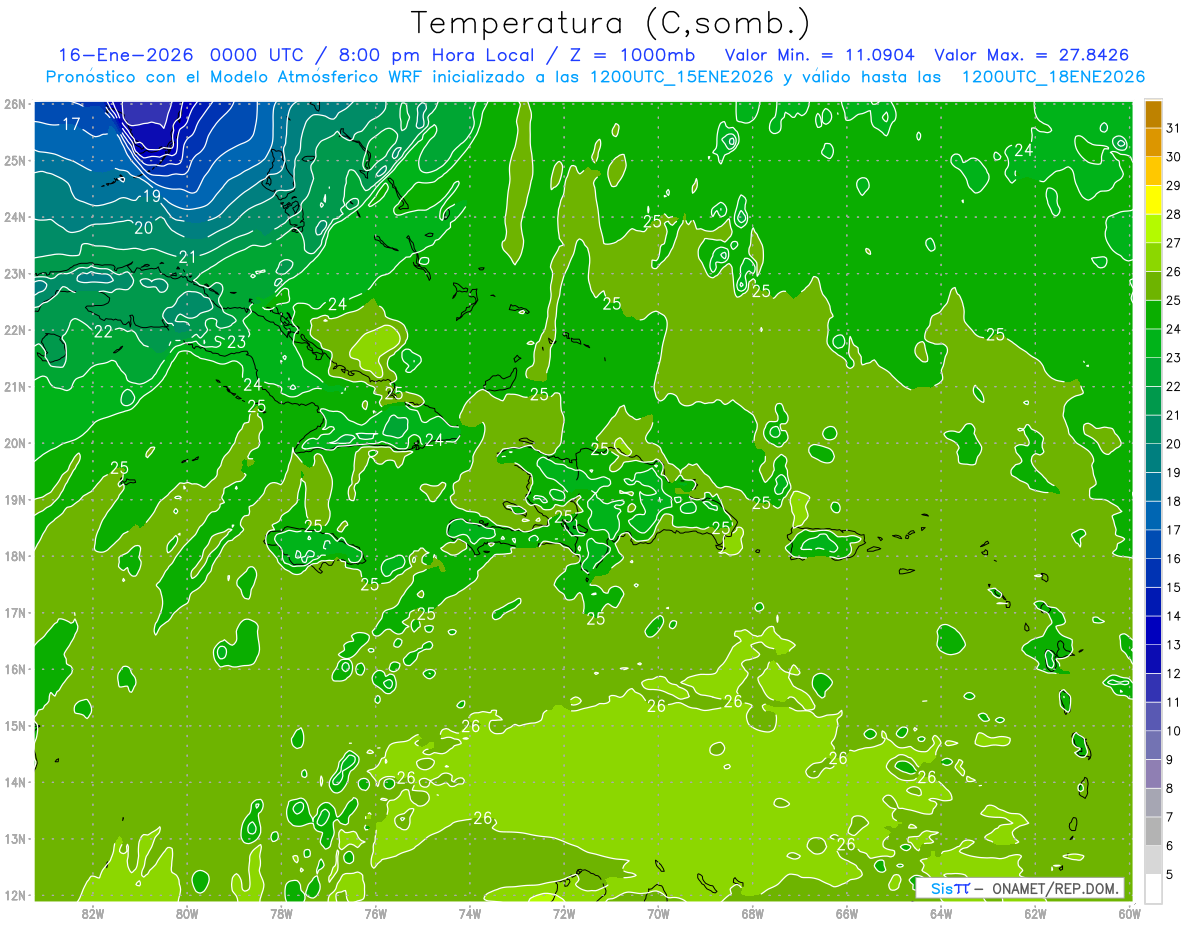Click the yellow swatch between 28 and 29
The image size is (1200, 927).
coord(1153,201)
